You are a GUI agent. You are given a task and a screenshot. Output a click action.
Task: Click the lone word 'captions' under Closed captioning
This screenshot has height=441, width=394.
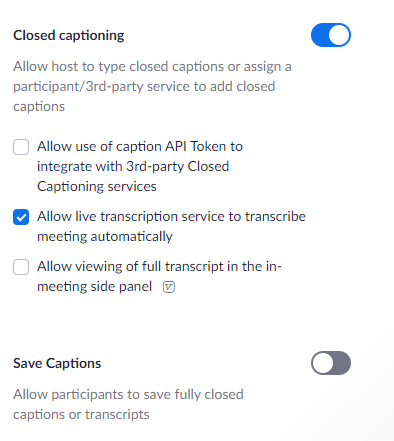[x=39, y=107]
